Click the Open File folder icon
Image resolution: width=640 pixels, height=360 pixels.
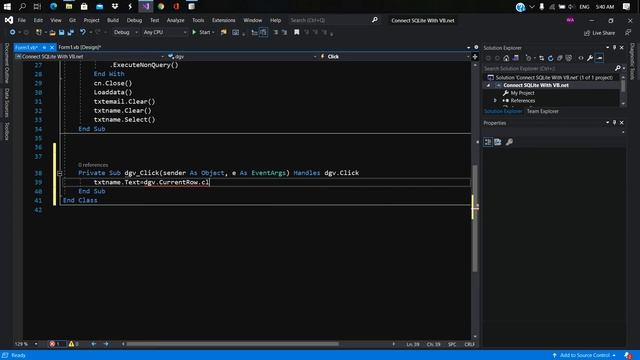(x=52, y=32)
